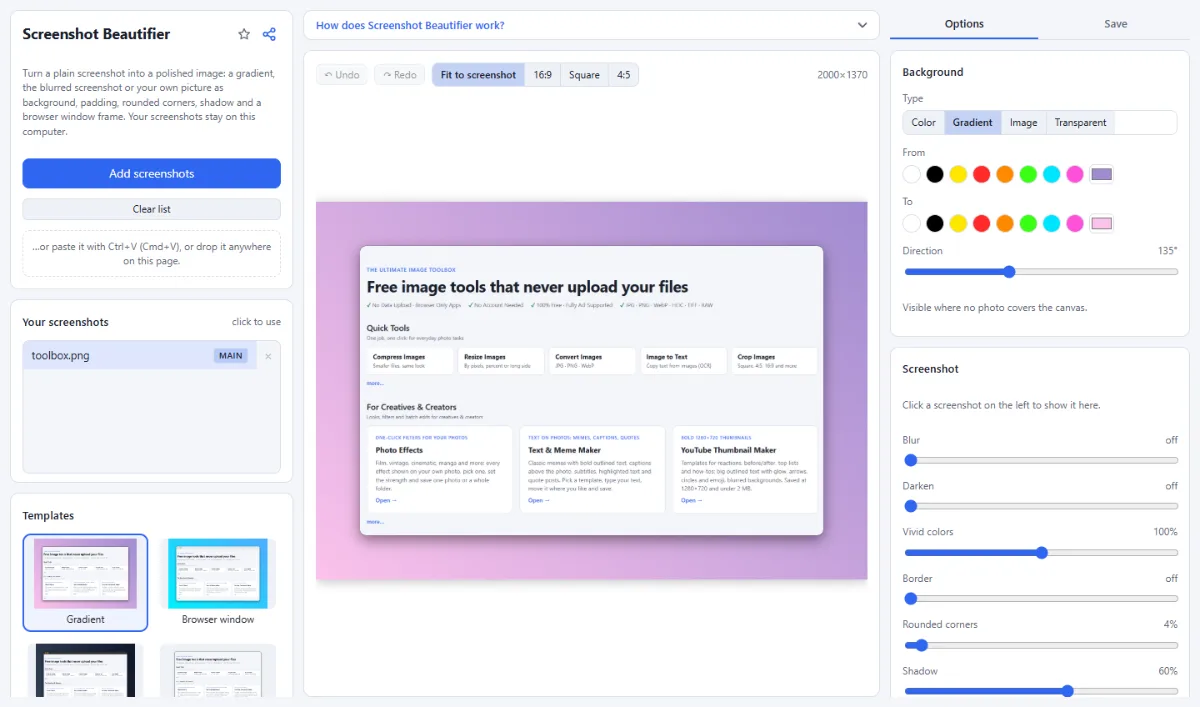Pick red in the From color row

981,174
